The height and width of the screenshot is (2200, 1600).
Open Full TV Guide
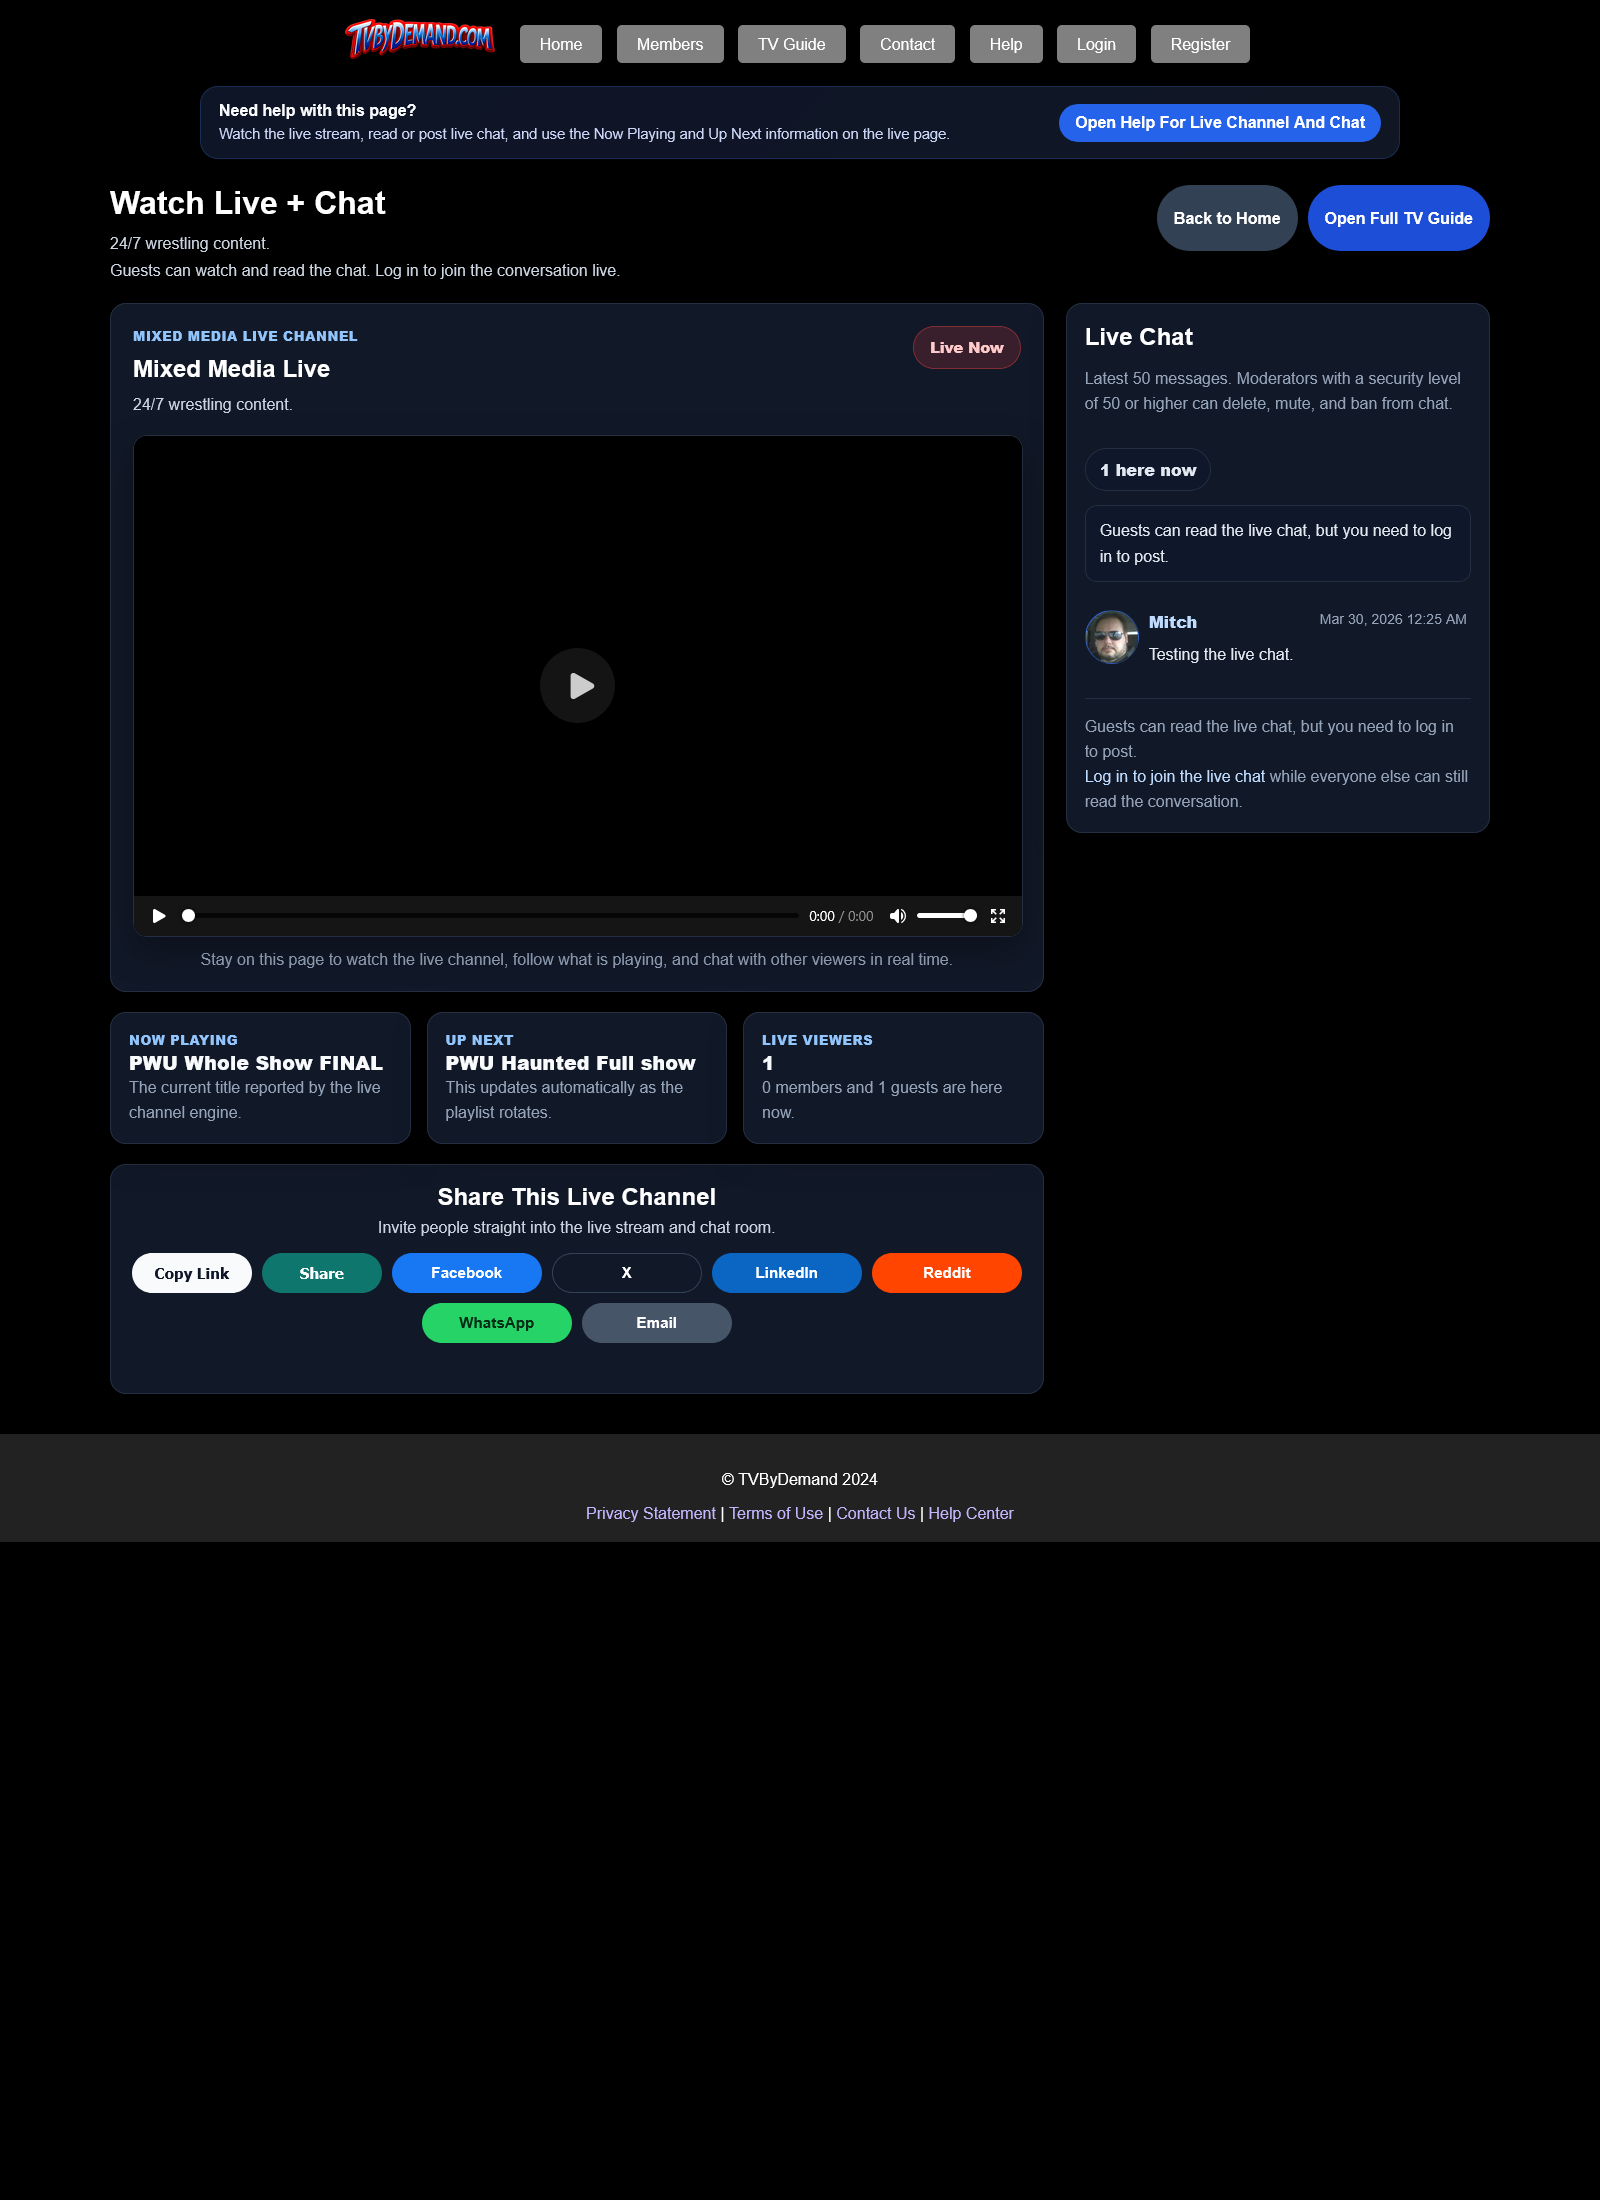pyautogui.click(x=1397, y=217)
